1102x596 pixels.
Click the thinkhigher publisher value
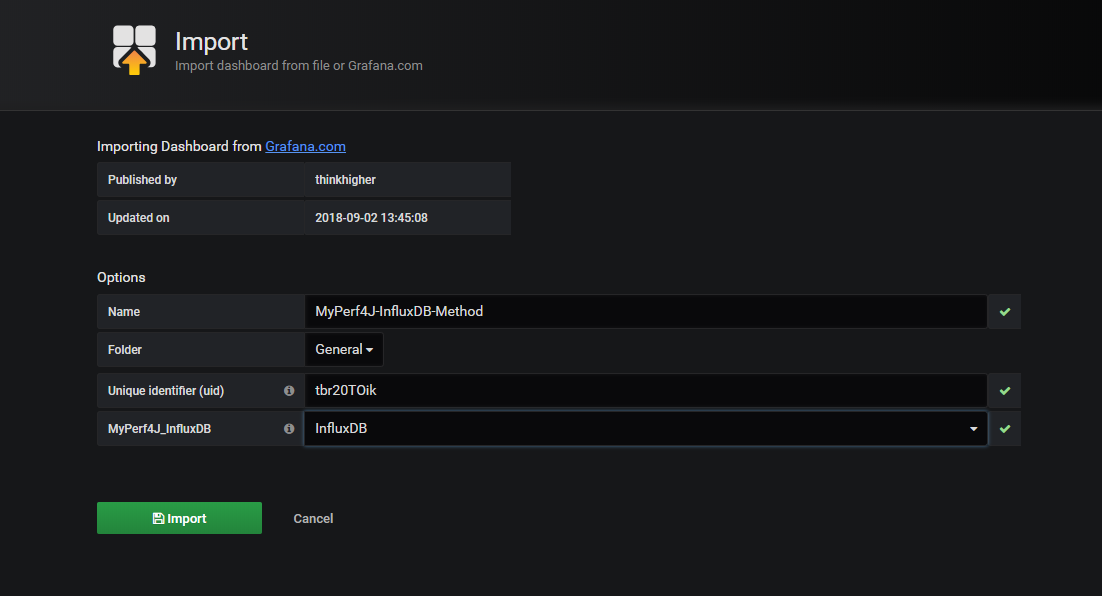coord(347,180)
